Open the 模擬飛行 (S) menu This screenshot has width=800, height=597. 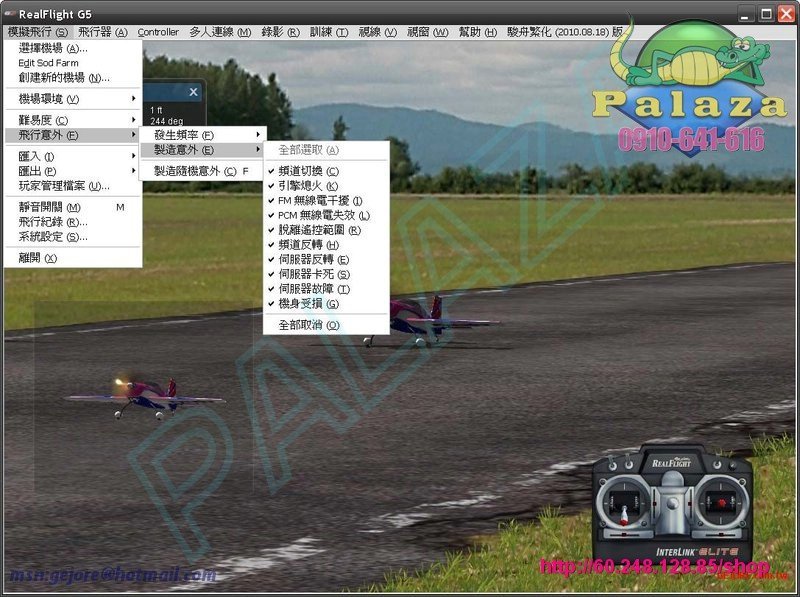pos(38,32)
